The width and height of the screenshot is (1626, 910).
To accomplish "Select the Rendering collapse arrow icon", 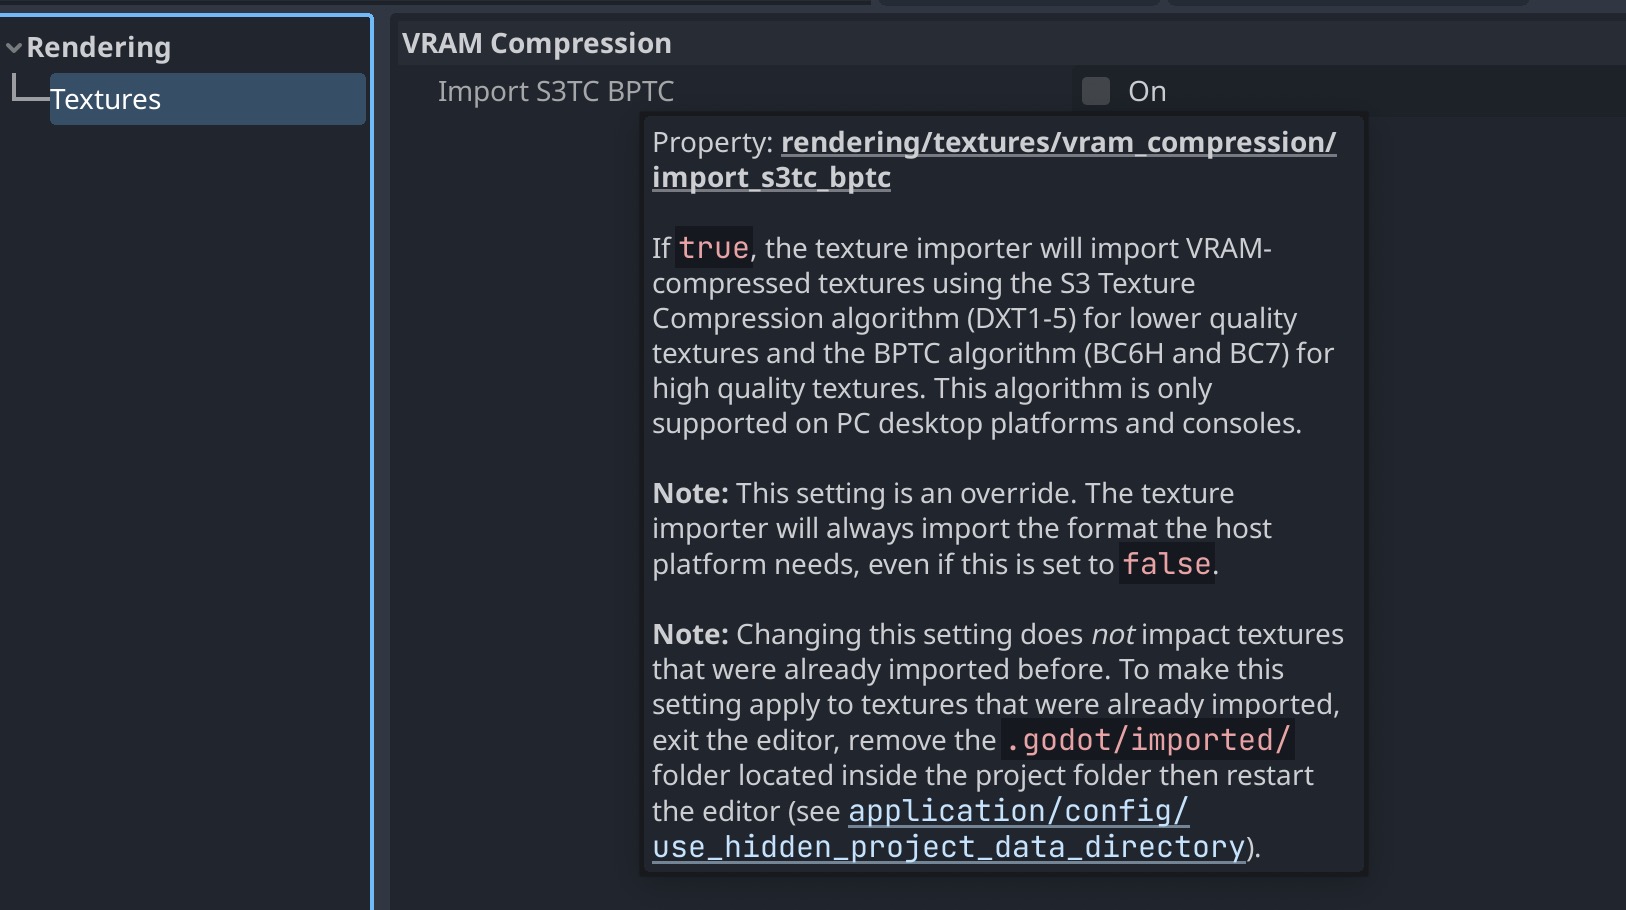I will click(x=14, y=47).
